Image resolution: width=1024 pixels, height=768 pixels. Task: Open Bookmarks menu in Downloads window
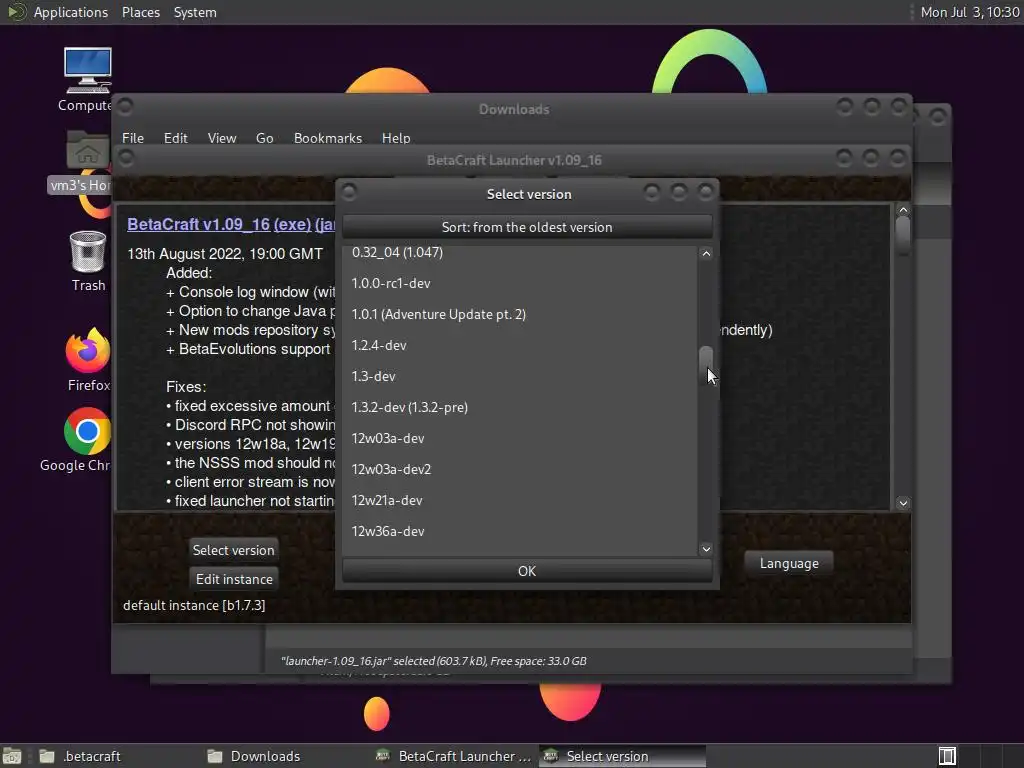[327, 138]
